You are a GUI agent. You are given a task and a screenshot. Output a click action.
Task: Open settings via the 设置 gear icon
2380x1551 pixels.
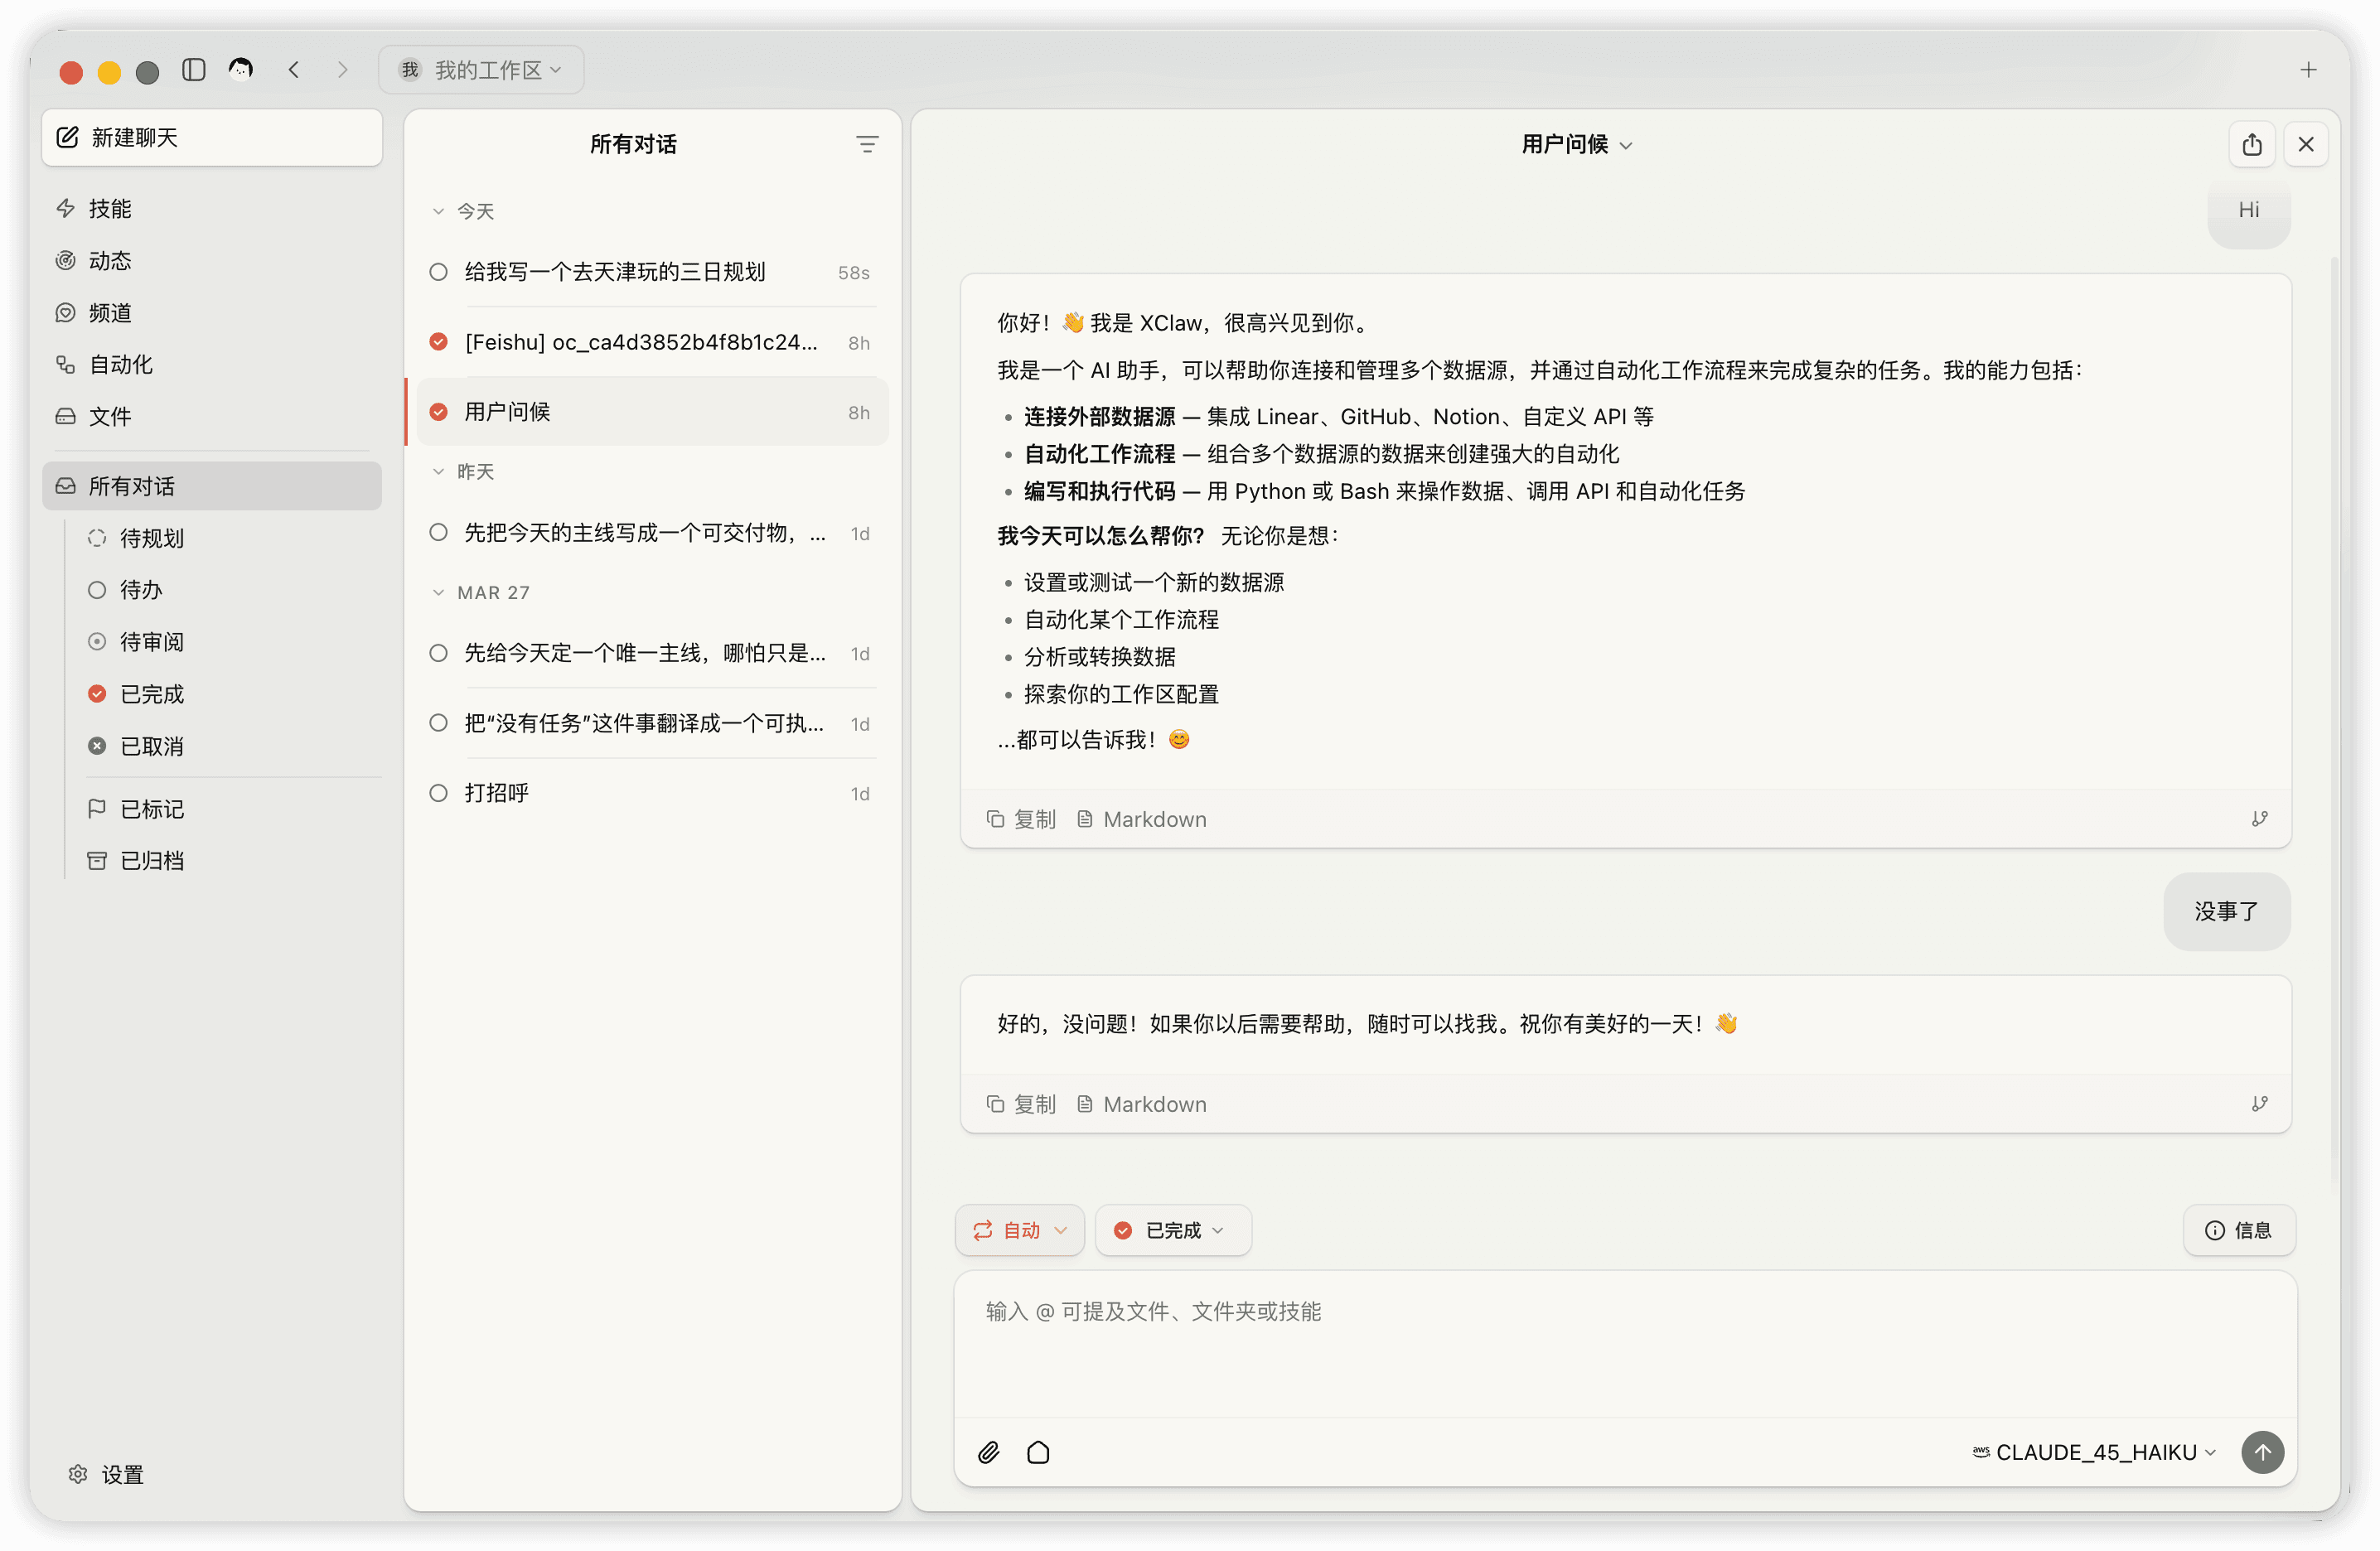point(78,1474)
